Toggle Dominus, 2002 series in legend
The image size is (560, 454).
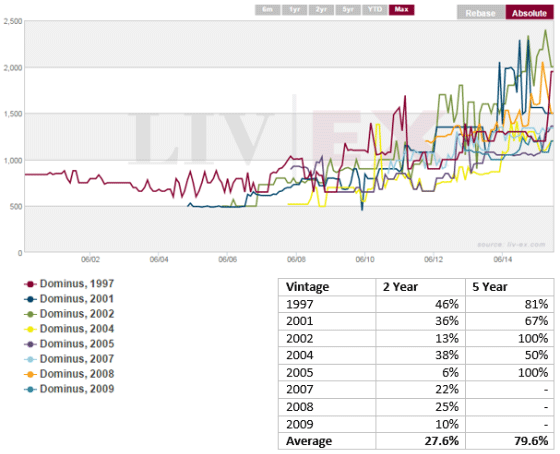click(x=69, y=314)
